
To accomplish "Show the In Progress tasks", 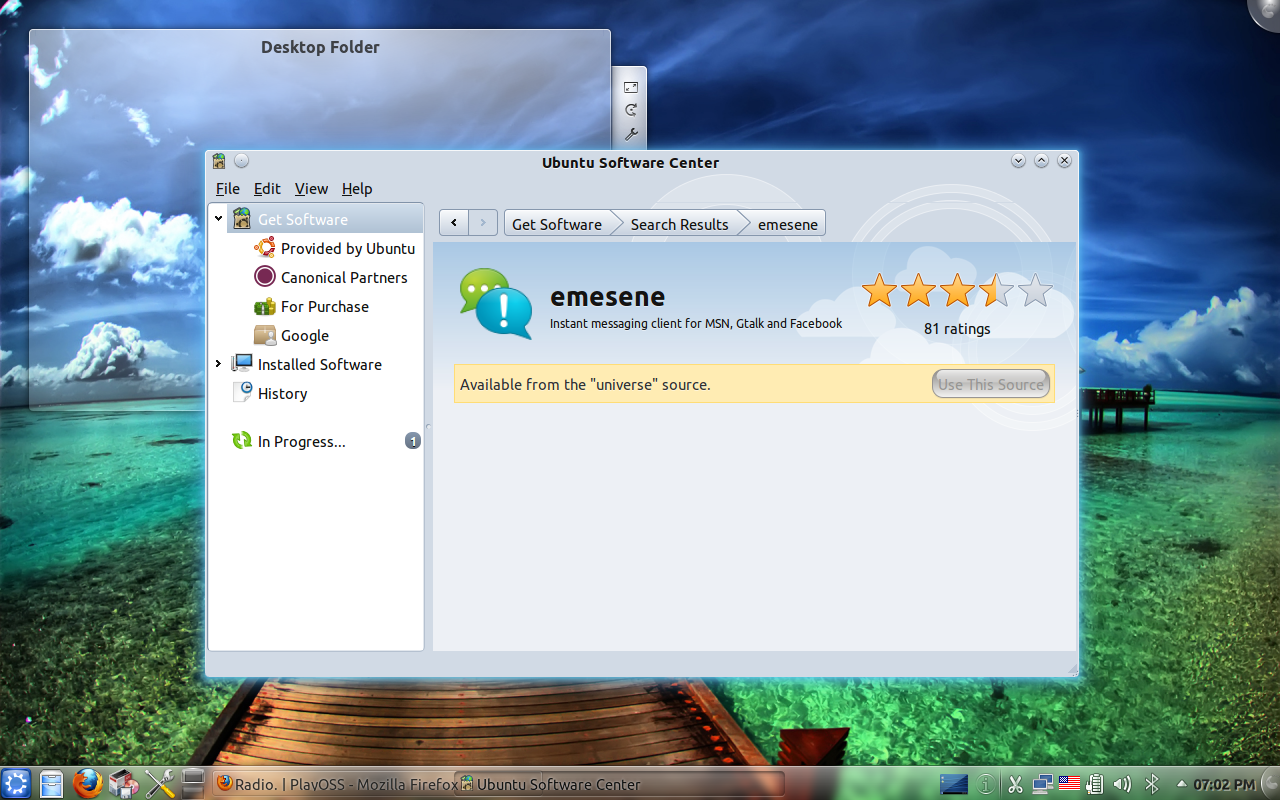I will pos(301,441).
